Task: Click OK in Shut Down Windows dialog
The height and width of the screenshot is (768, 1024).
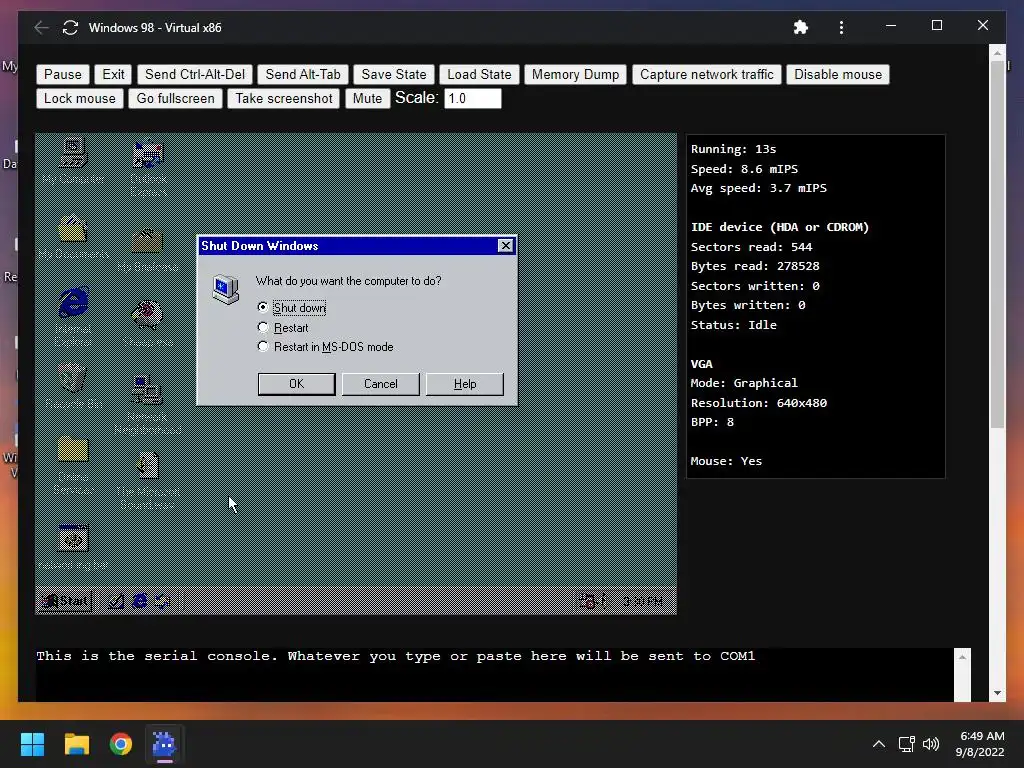Action: pos(296,384)
